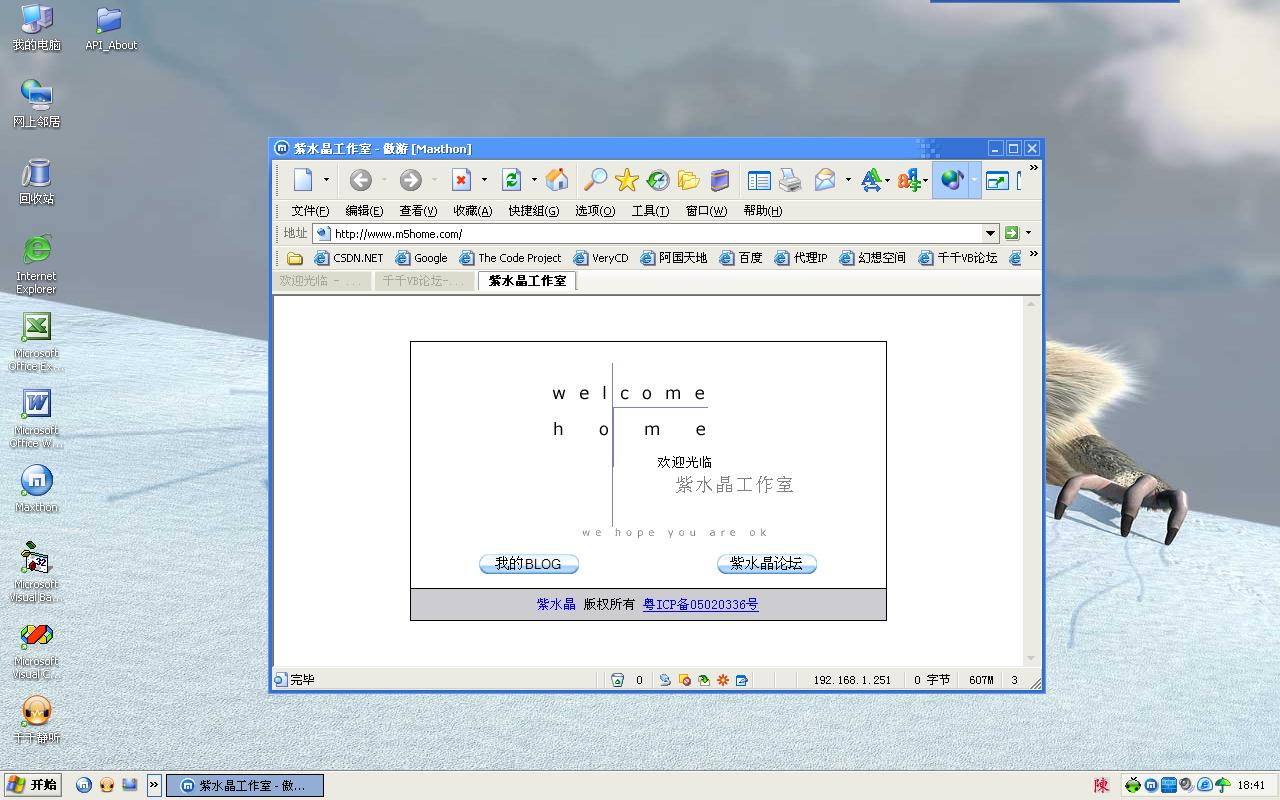
Task: Click the blue network icon in status bar
Action: click(x=665, y=680)
